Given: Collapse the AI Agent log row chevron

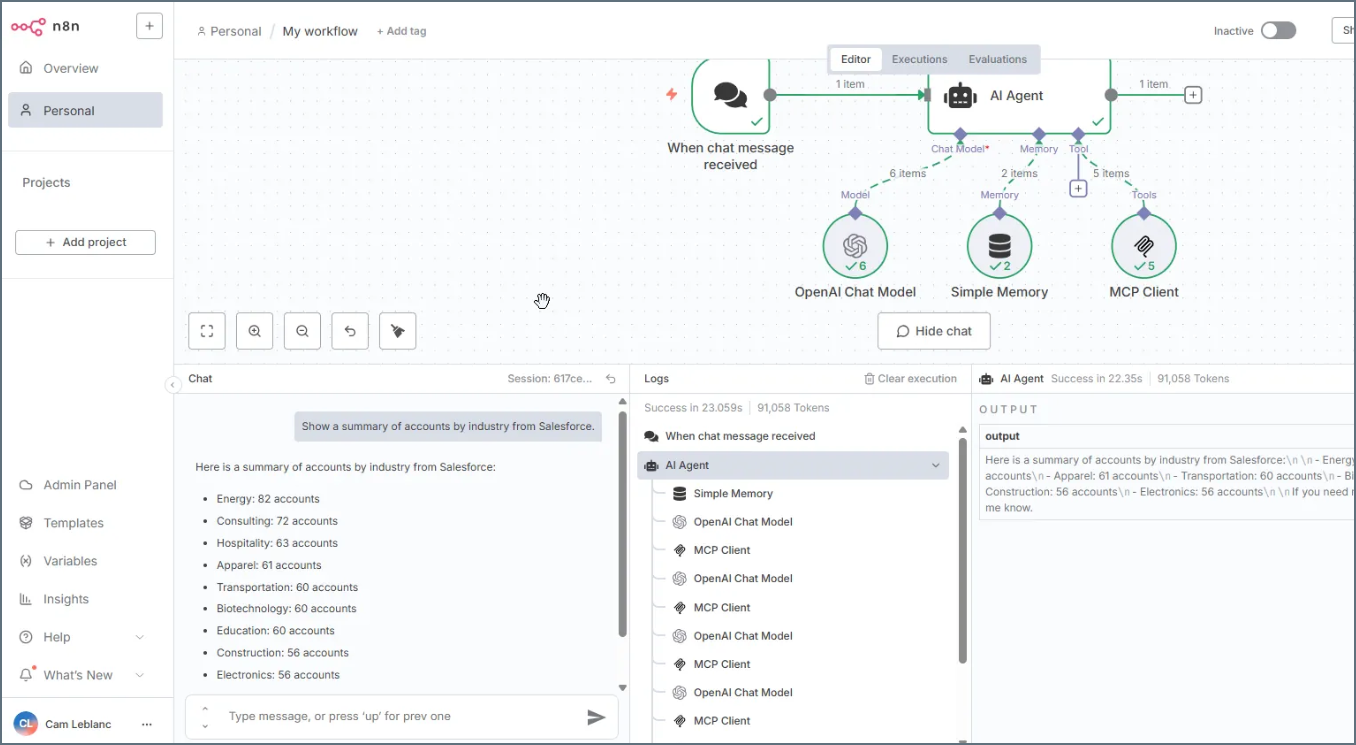Looking at the screenshot, I should (x=936, y=465).
